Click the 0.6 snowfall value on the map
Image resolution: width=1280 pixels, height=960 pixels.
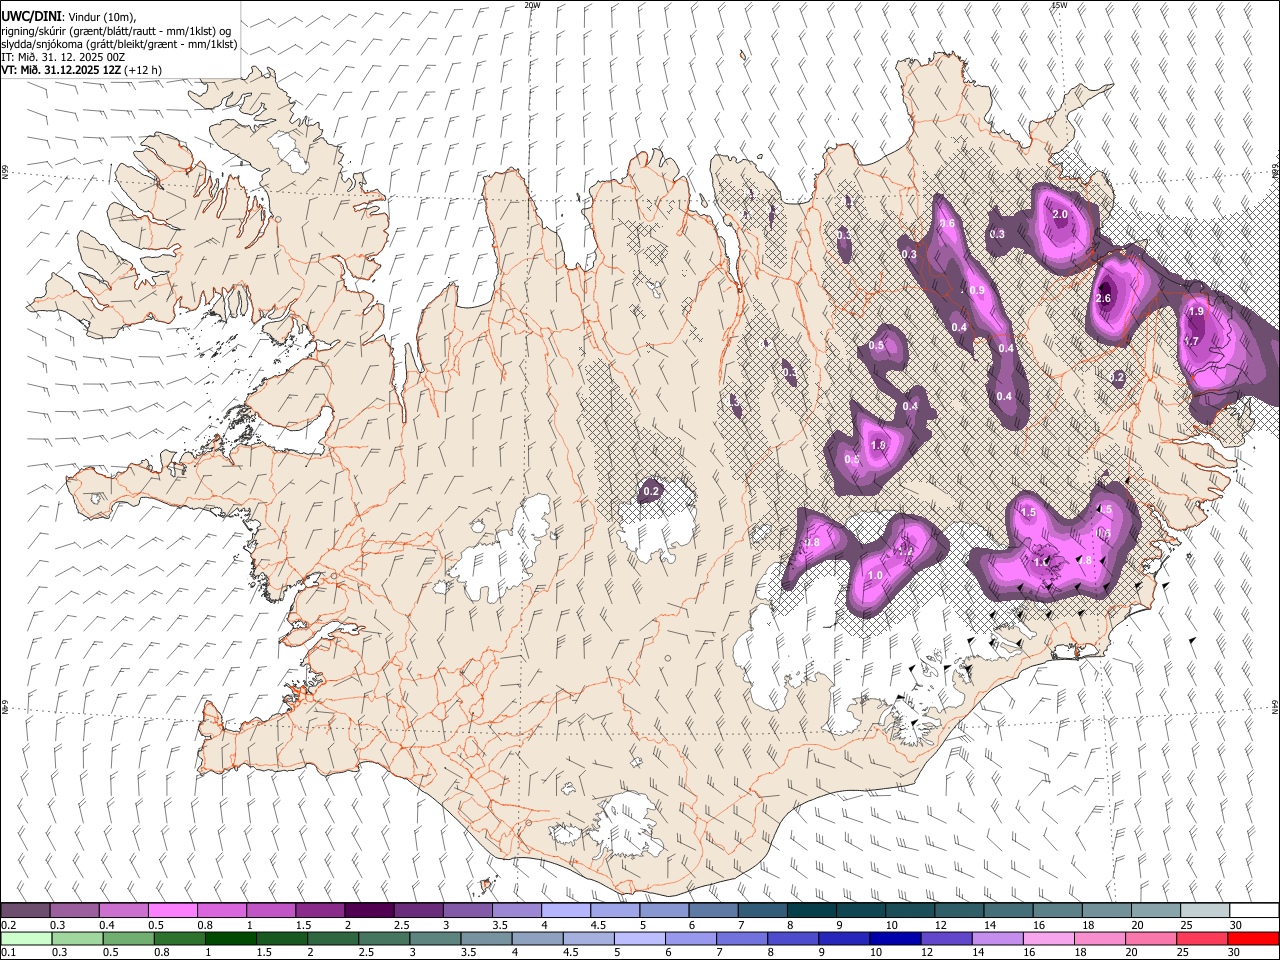coord(948,223)
